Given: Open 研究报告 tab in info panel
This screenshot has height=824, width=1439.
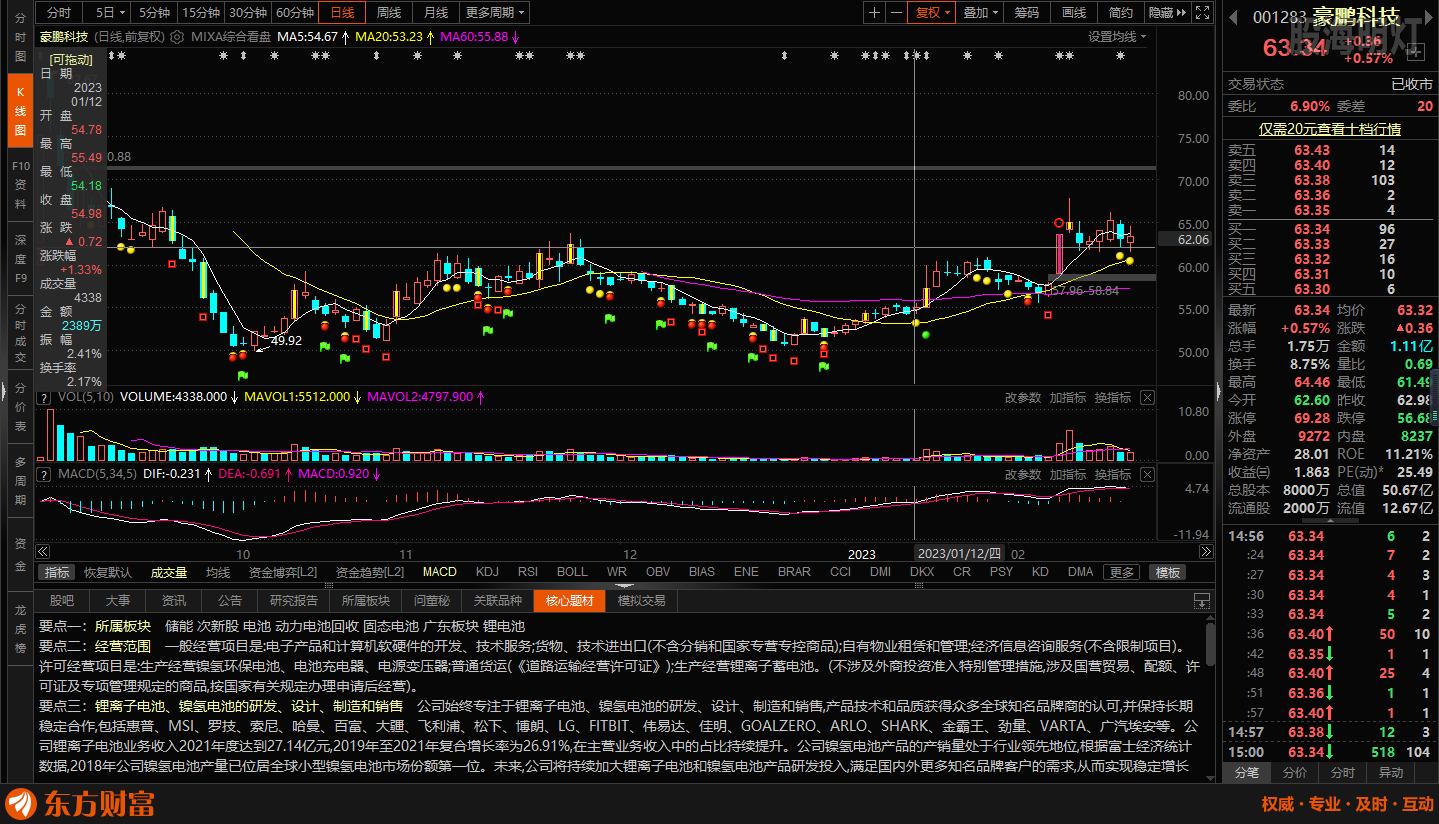Looking at the screenshot, I should (294, 601).
